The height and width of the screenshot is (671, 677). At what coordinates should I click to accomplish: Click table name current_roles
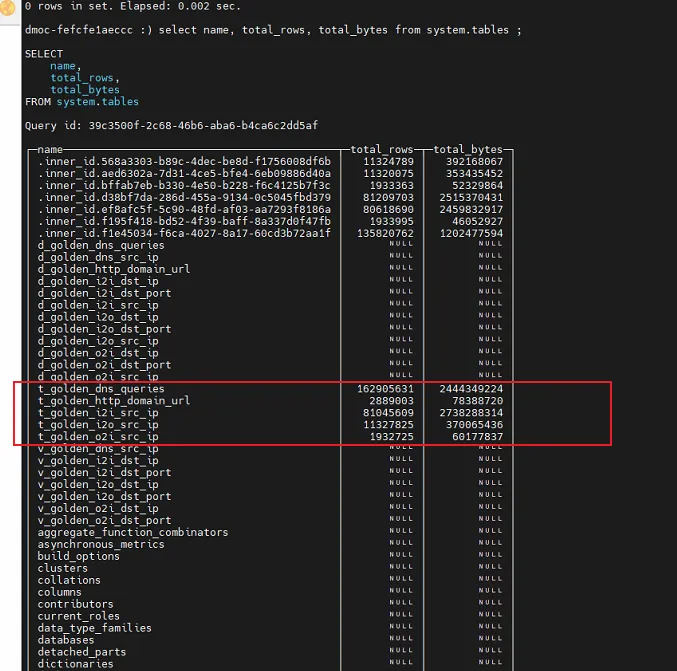(x=79, y=616)
